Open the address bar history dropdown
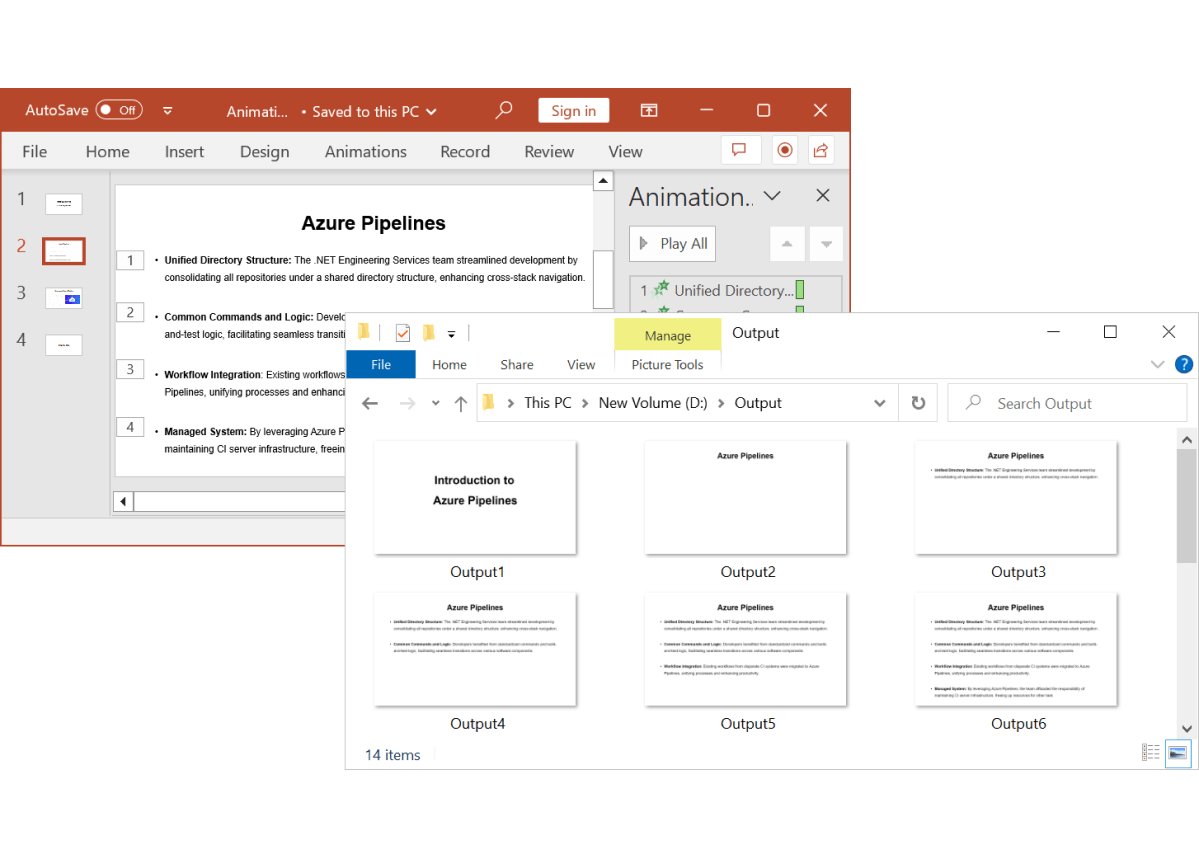Screen dimensions: 1199x857 point(879,403)
